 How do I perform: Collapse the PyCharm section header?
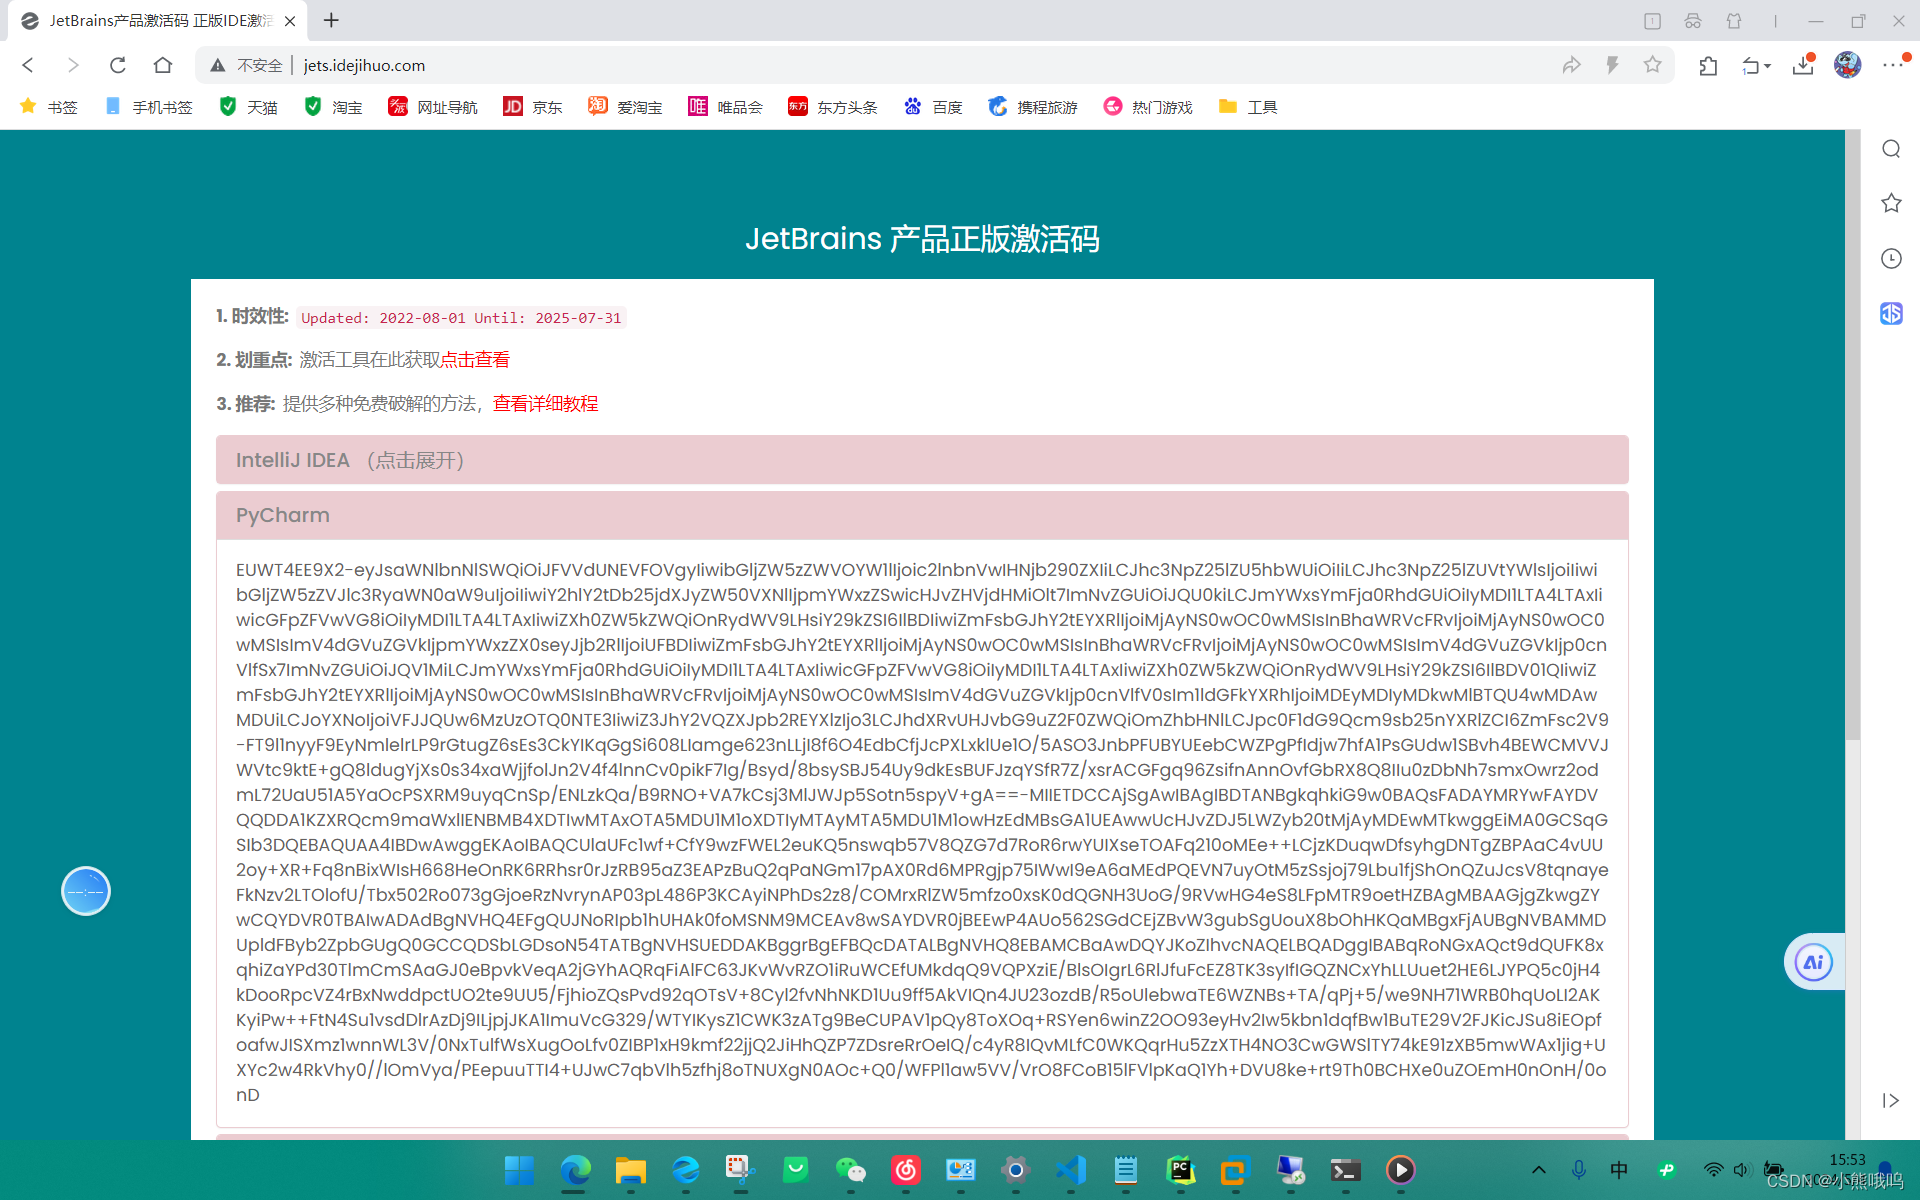pos(922,515)
